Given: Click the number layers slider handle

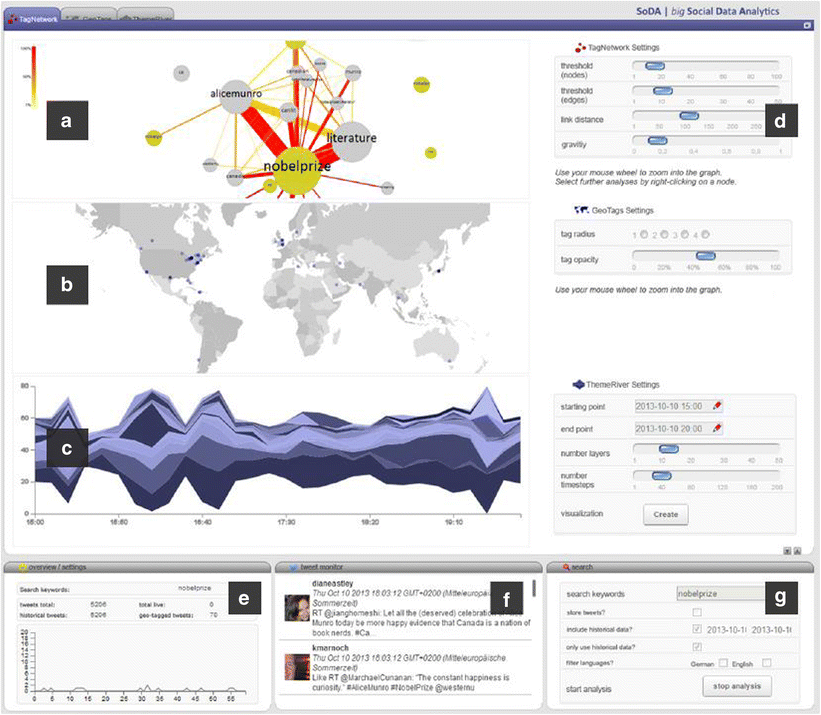Looking at the screenshot, I should pyautogui.click(x=669, y=449).
